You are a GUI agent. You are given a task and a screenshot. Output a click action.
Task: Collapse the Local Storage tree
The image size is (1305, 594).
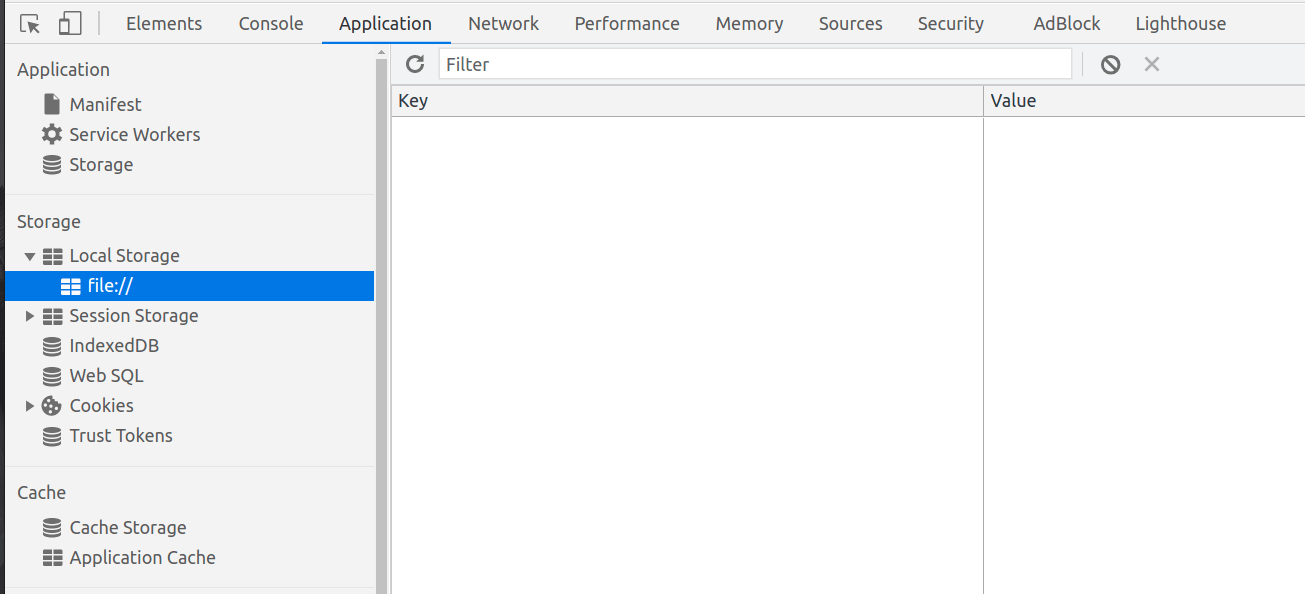point(29,255)
